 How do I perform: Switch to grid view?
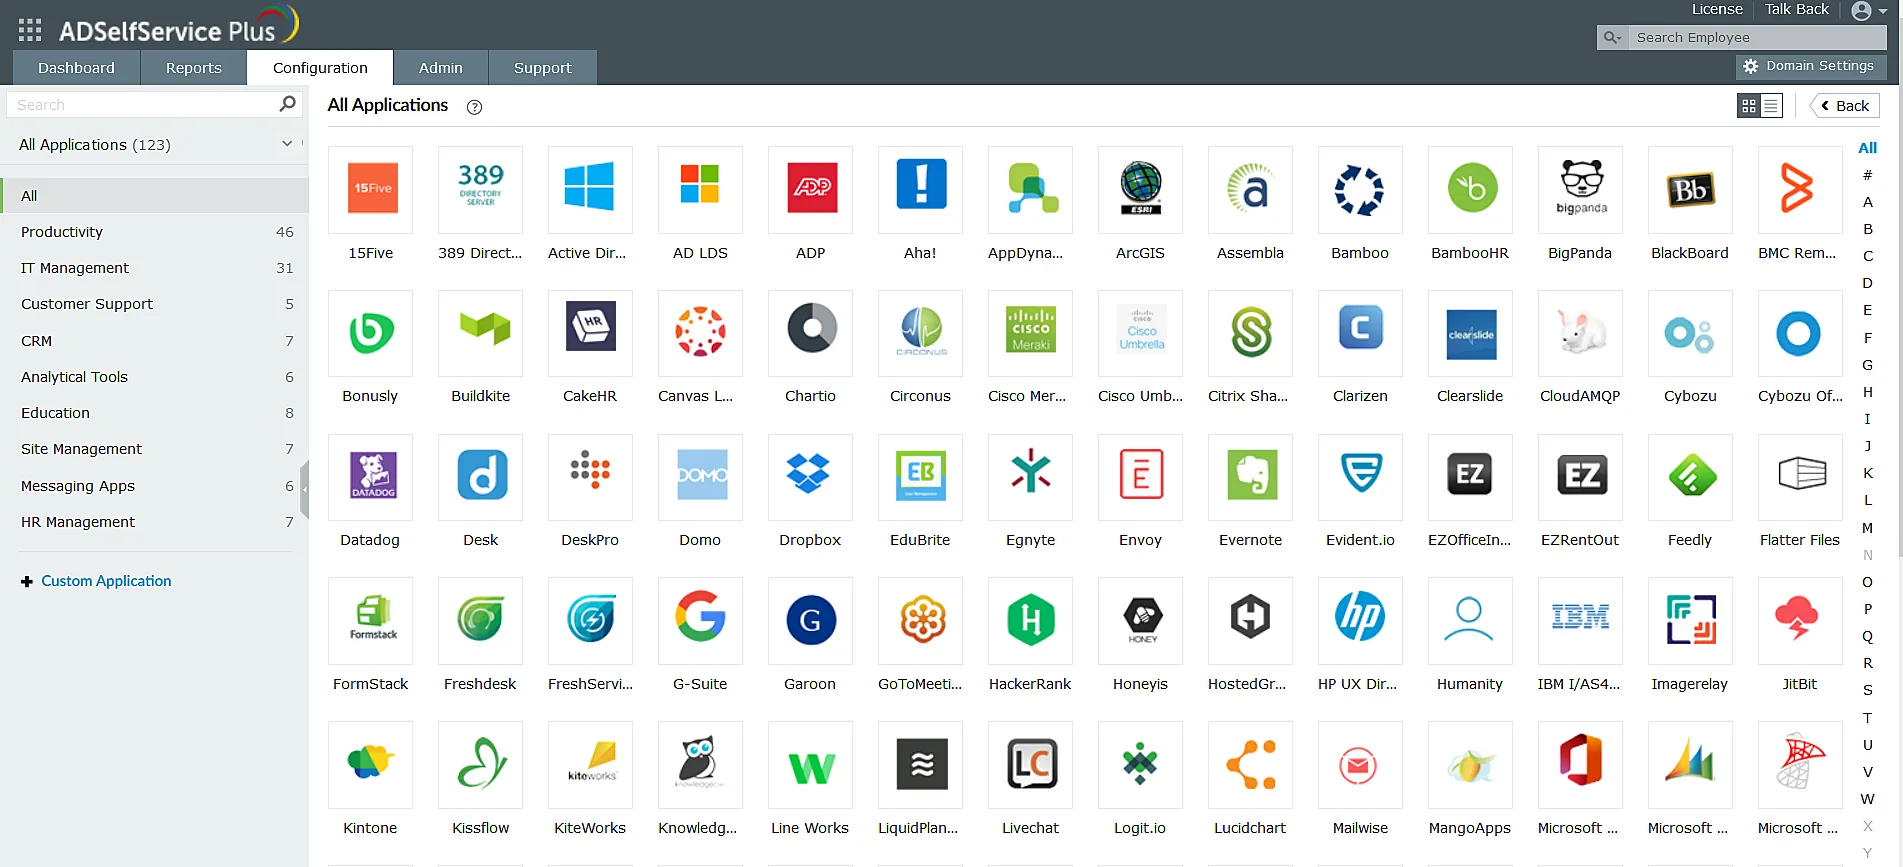point(1749,105)
